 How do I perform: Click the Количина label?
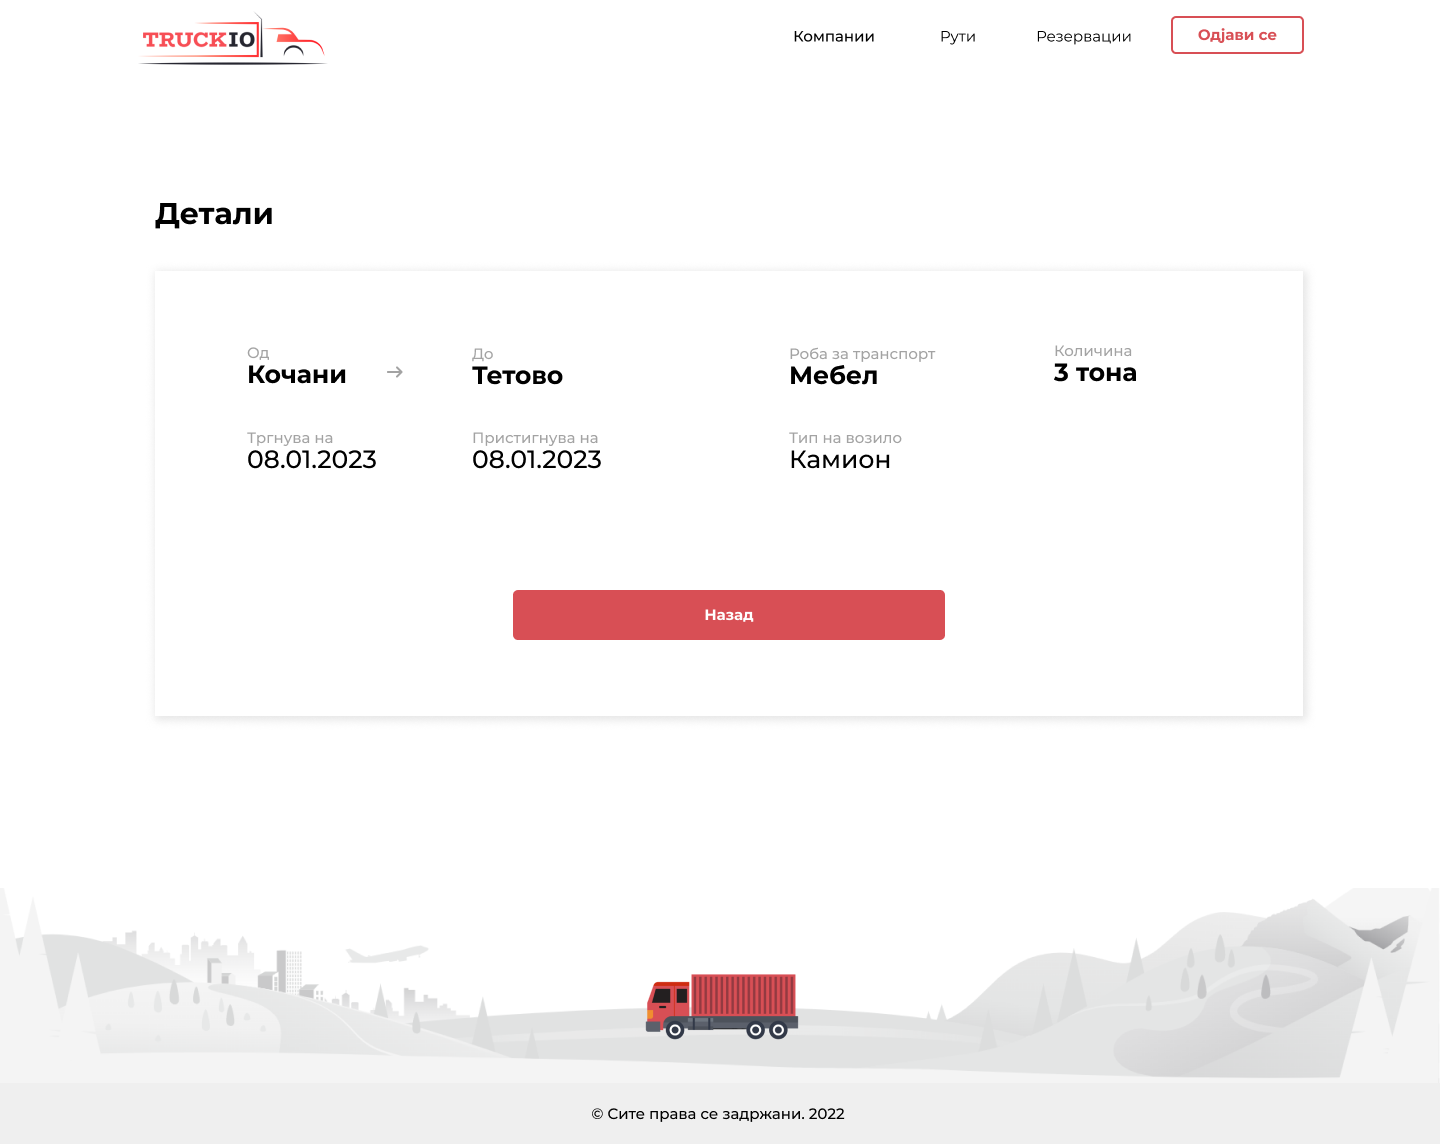click(x=1092, y=351)
